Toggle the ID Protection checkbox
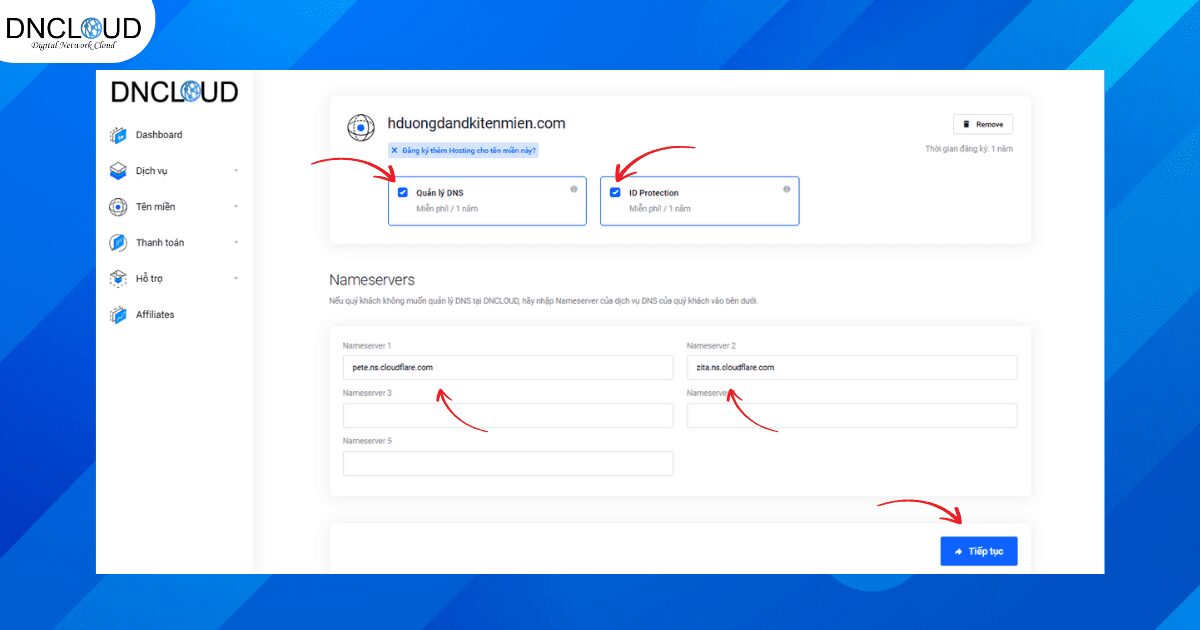The width and height of the screenshot is (1200, 630). click(616, 193)
